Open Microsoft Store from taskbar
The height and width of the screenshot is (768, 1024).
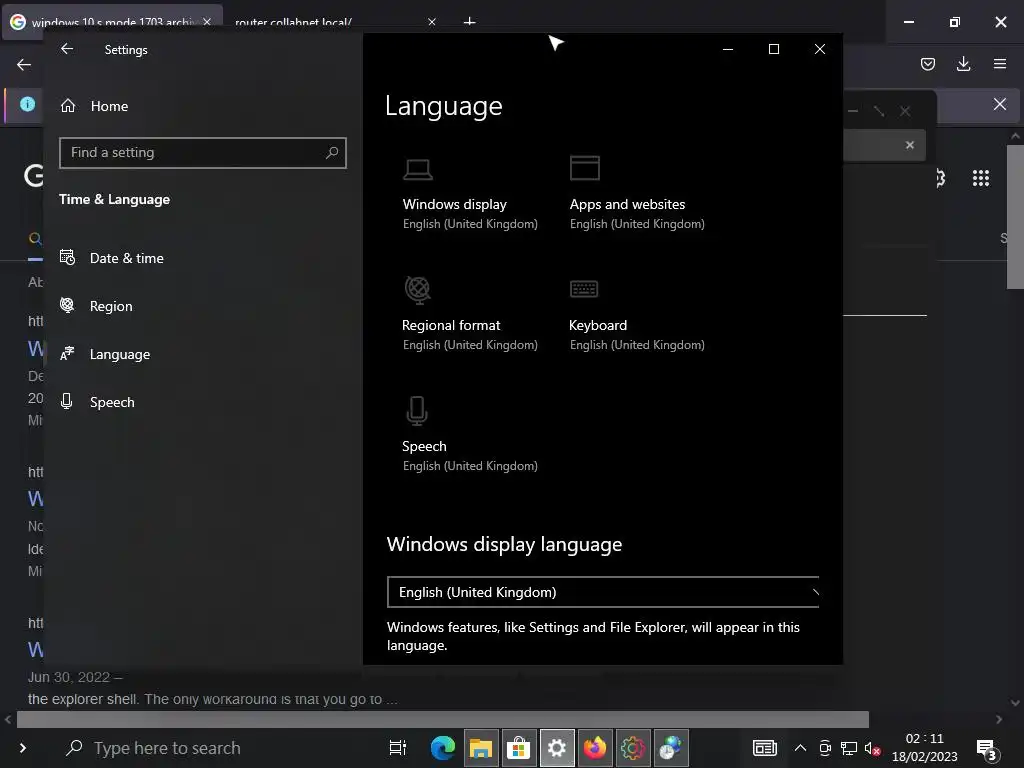tap(519, 748)
